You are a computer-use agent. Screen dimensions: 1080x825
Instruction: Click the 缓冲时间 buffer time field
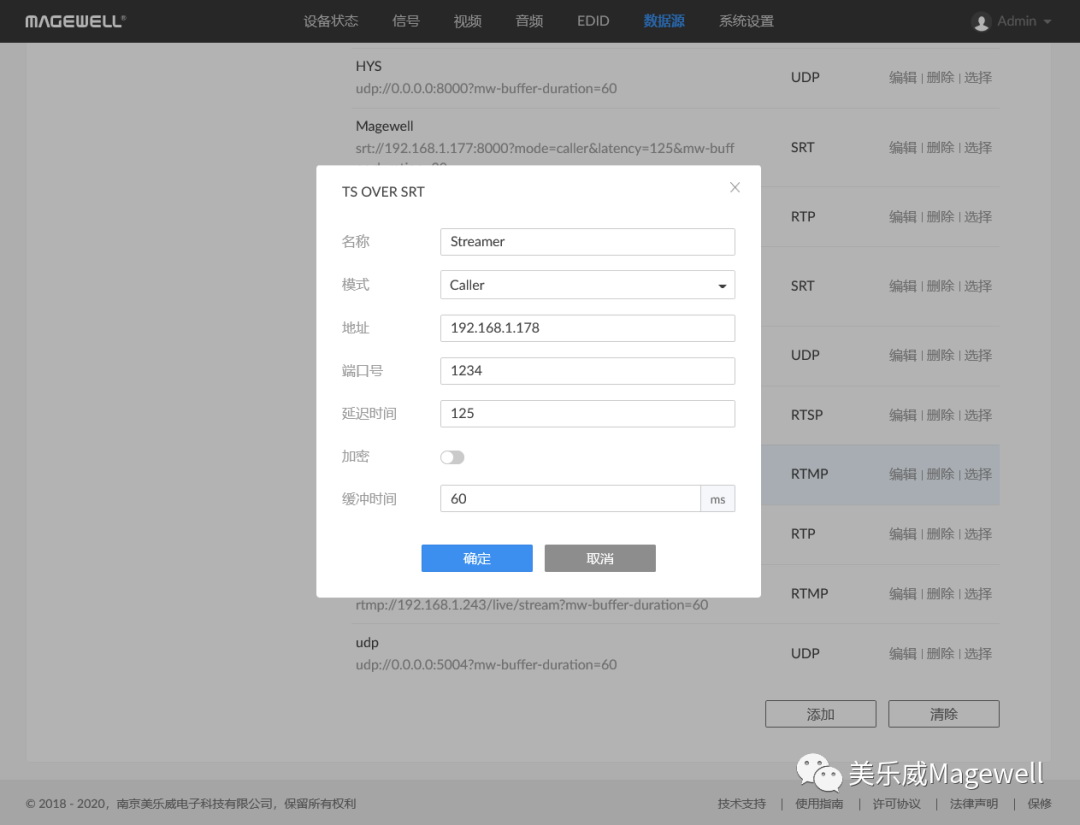pyautogui.click(x=570, y=499)
